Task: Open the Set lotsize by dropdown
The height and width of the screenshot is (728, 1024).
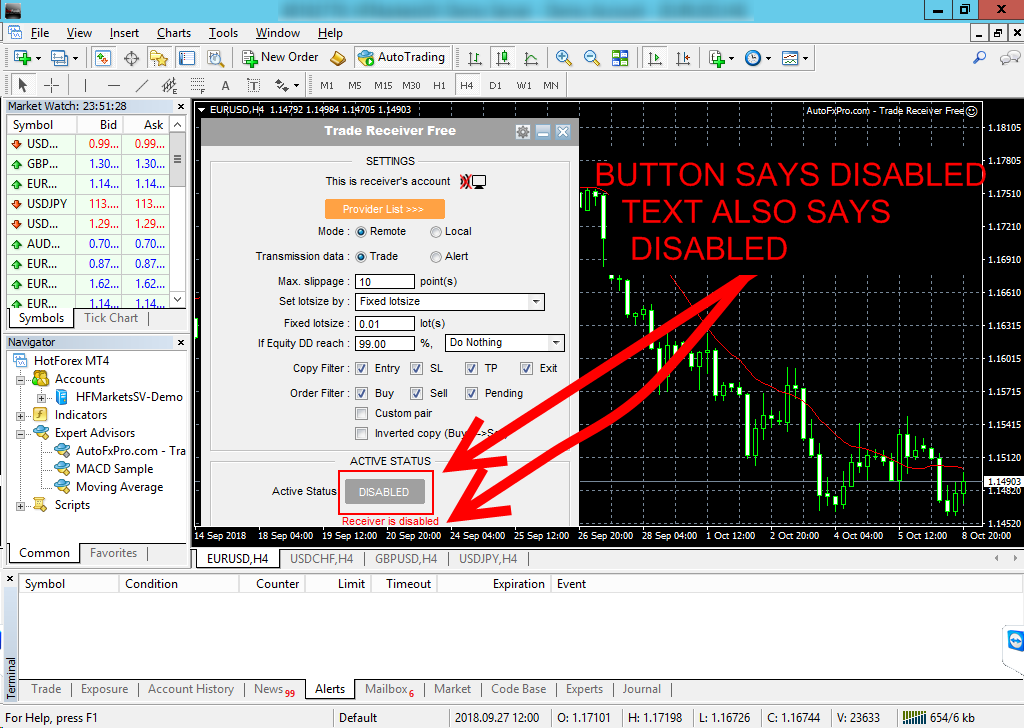Action: (450, 302)
